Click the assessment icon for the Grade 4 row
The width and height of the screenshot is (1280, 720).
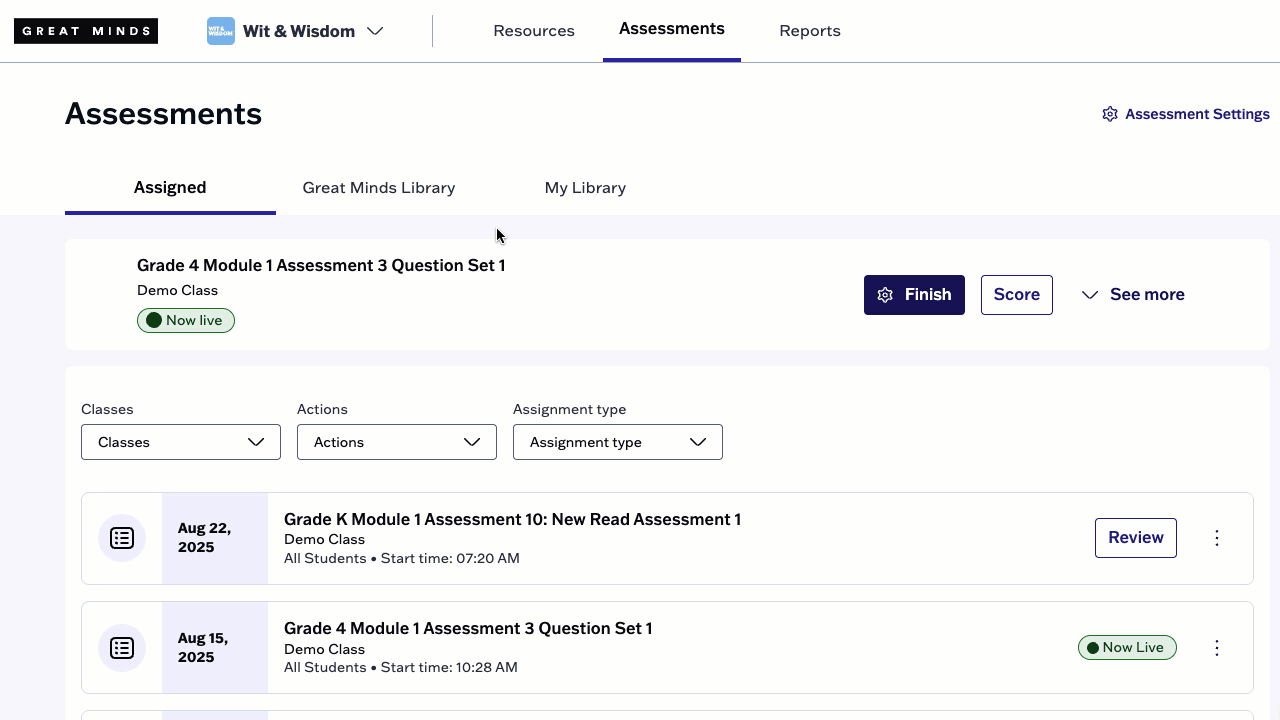pyautogui.click(x=121, y=647)
